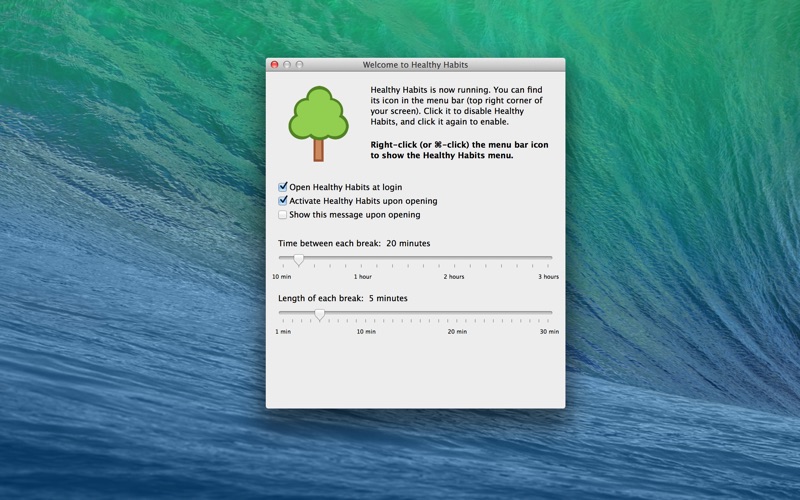Zoom the Welcome to Healthy Habits window
Image resolution: width=800 pixels, height=500 pixels.
299,65
